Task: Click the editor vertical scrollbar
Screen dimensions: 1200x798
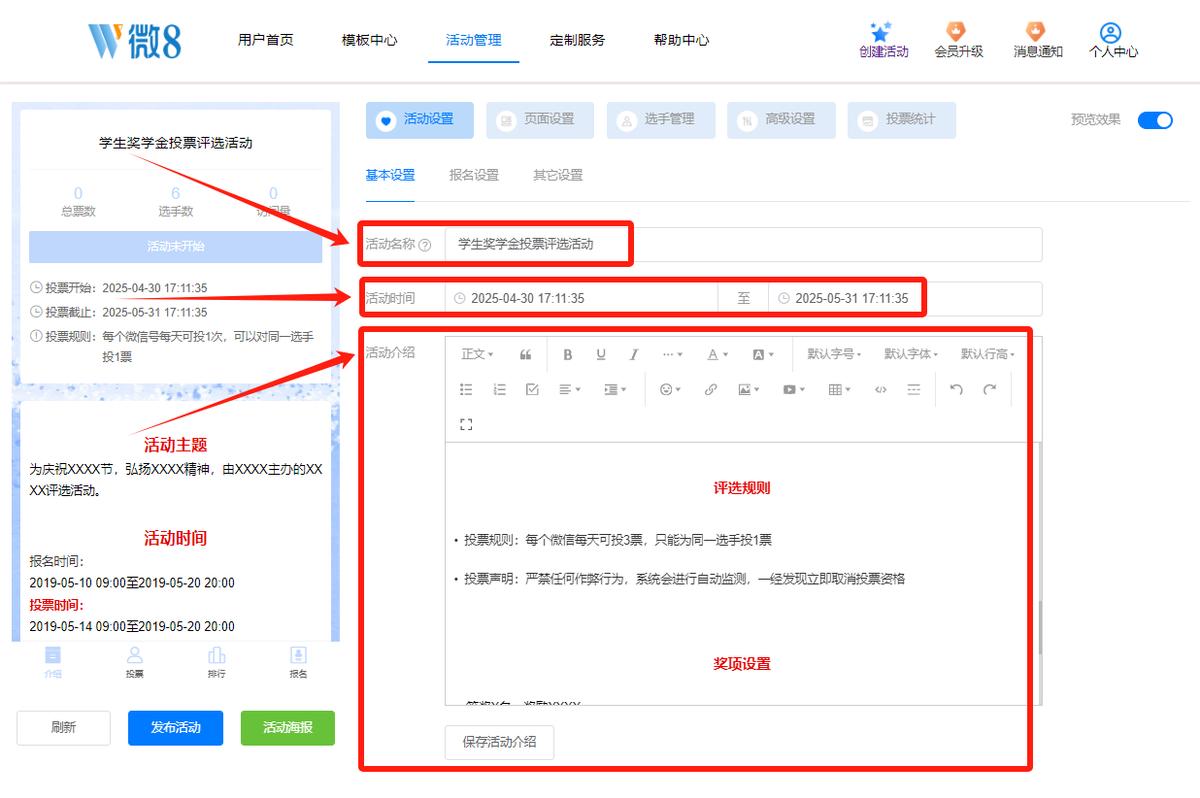Action: [1038, 627]
